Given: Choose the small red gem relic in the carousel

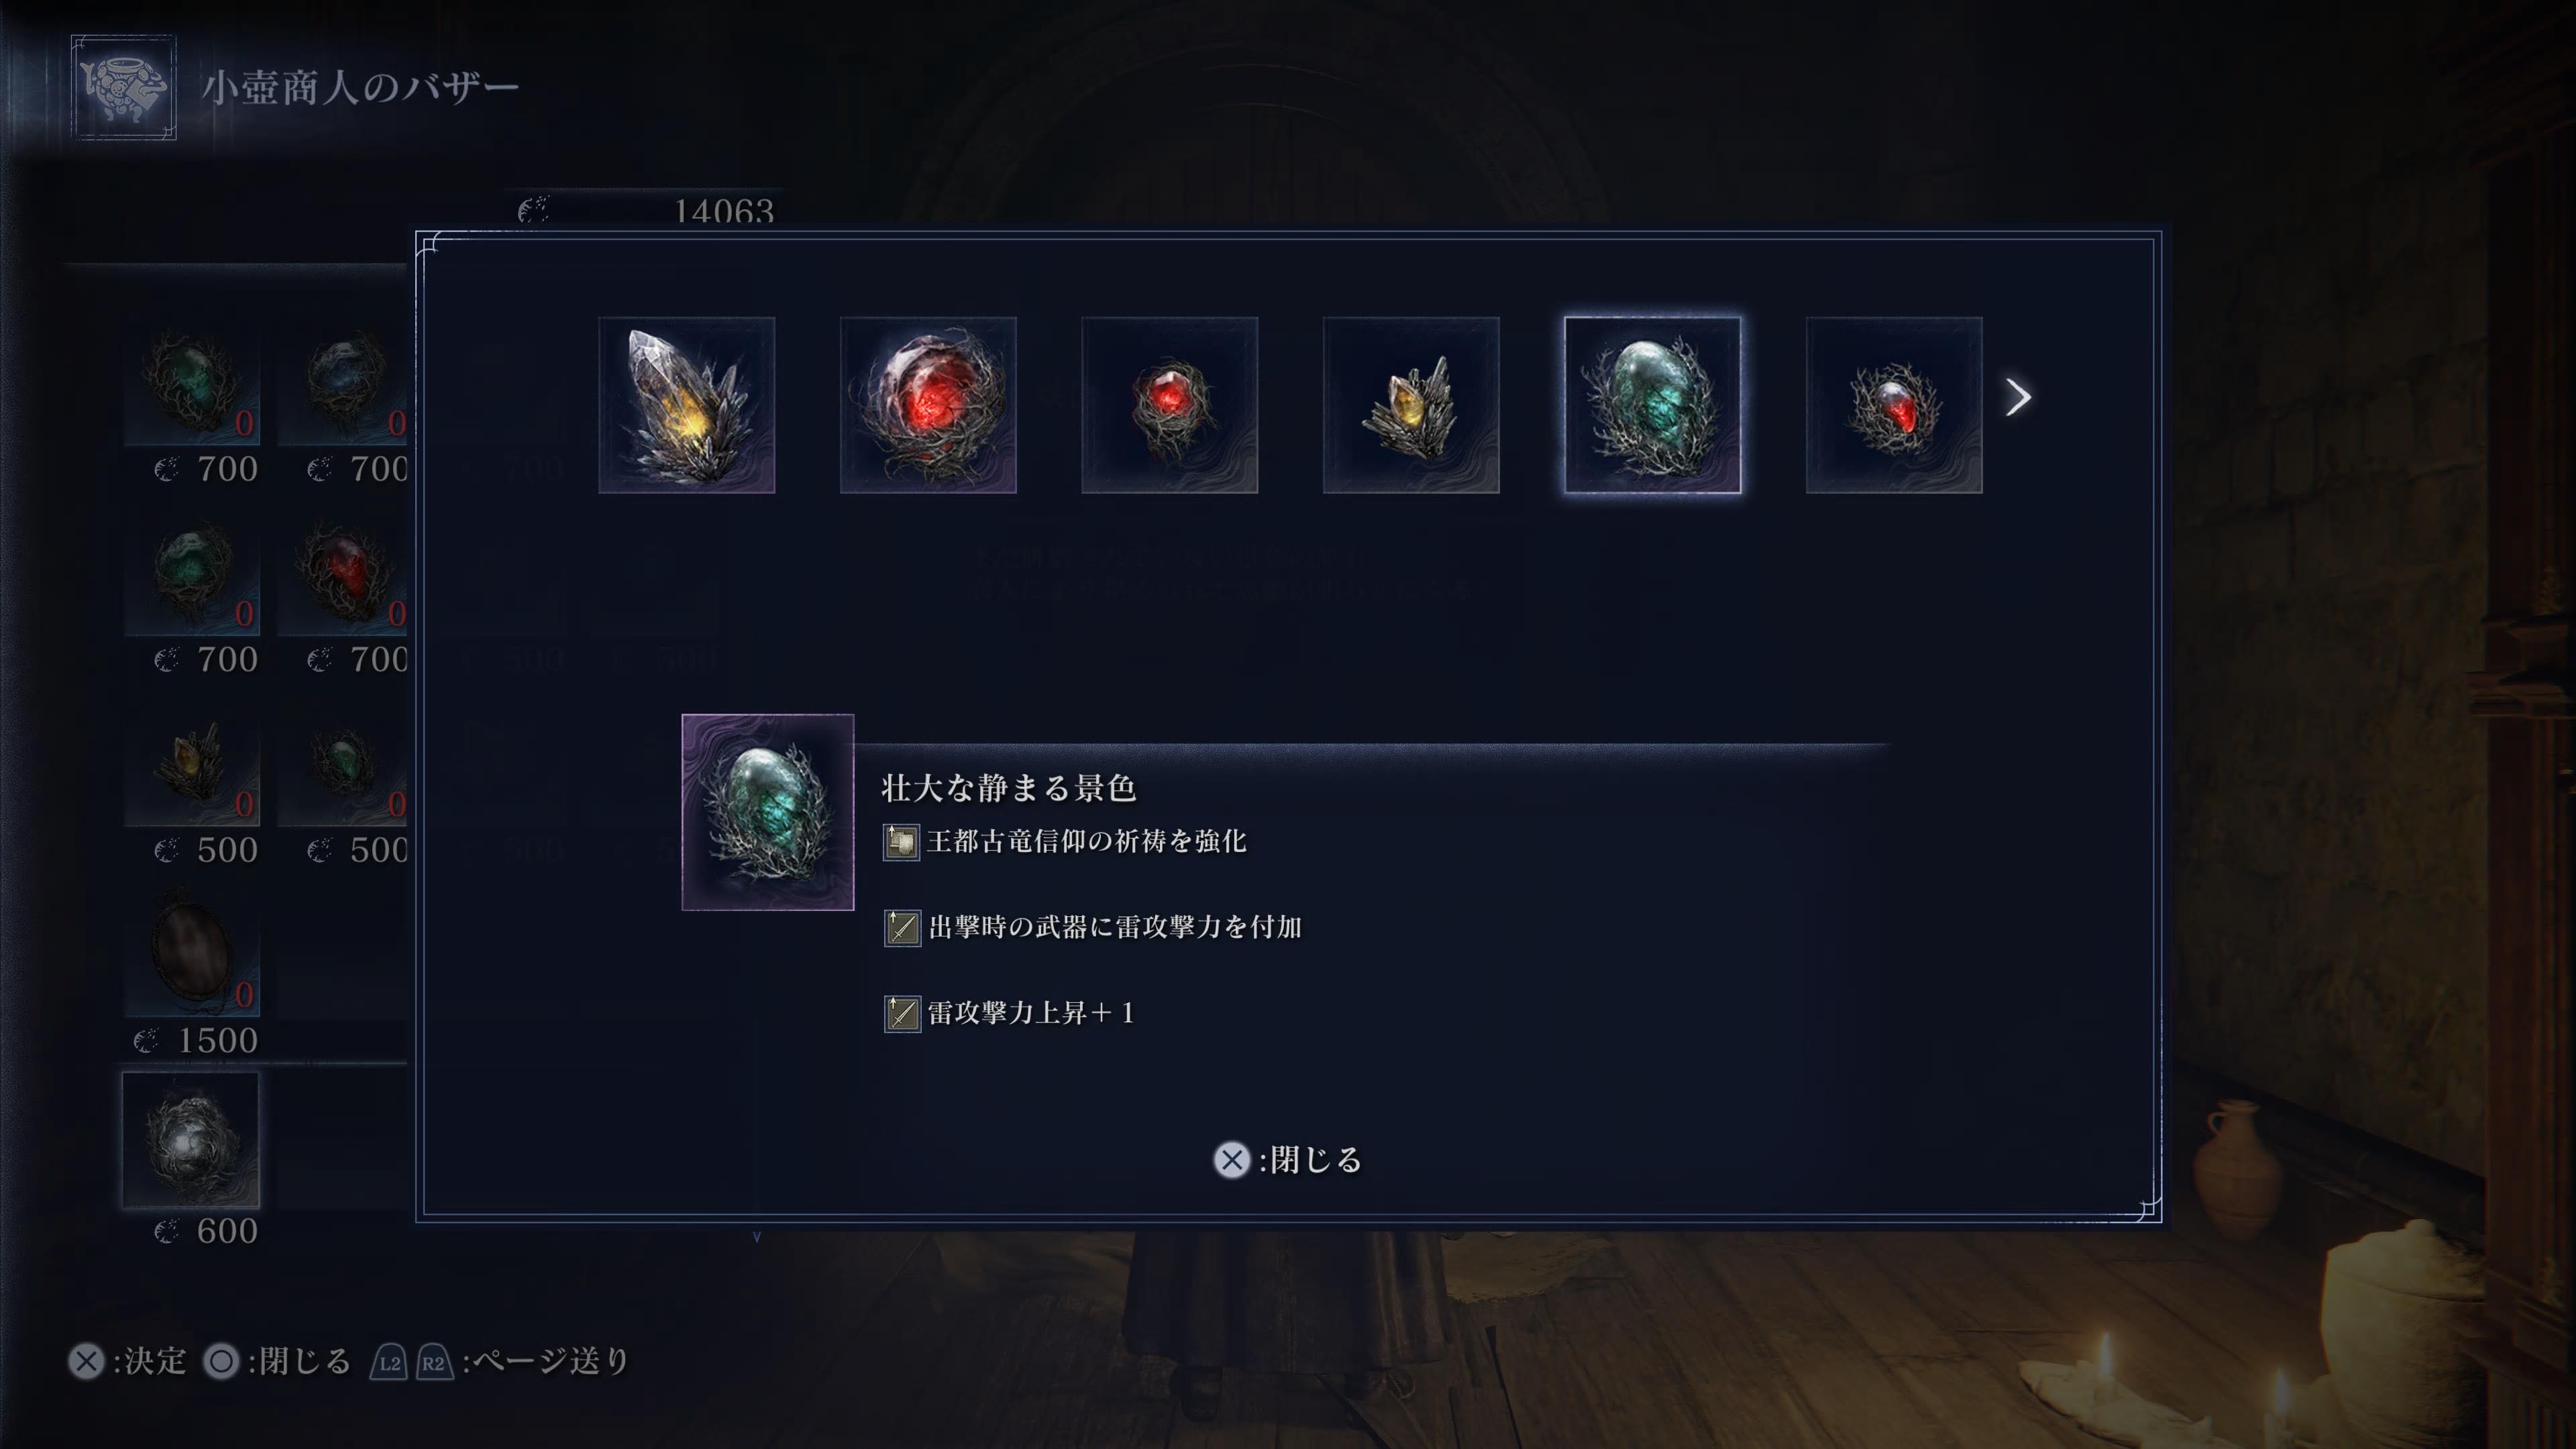Looking at the screenshot, I should tap(1170, 405).
